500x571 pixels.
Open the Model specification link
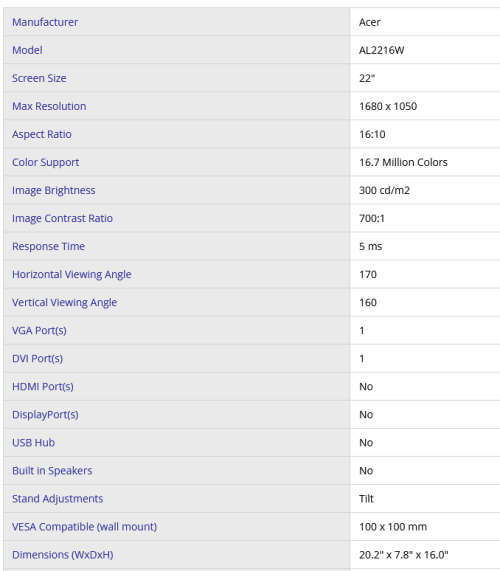click(x=27, y=50)
